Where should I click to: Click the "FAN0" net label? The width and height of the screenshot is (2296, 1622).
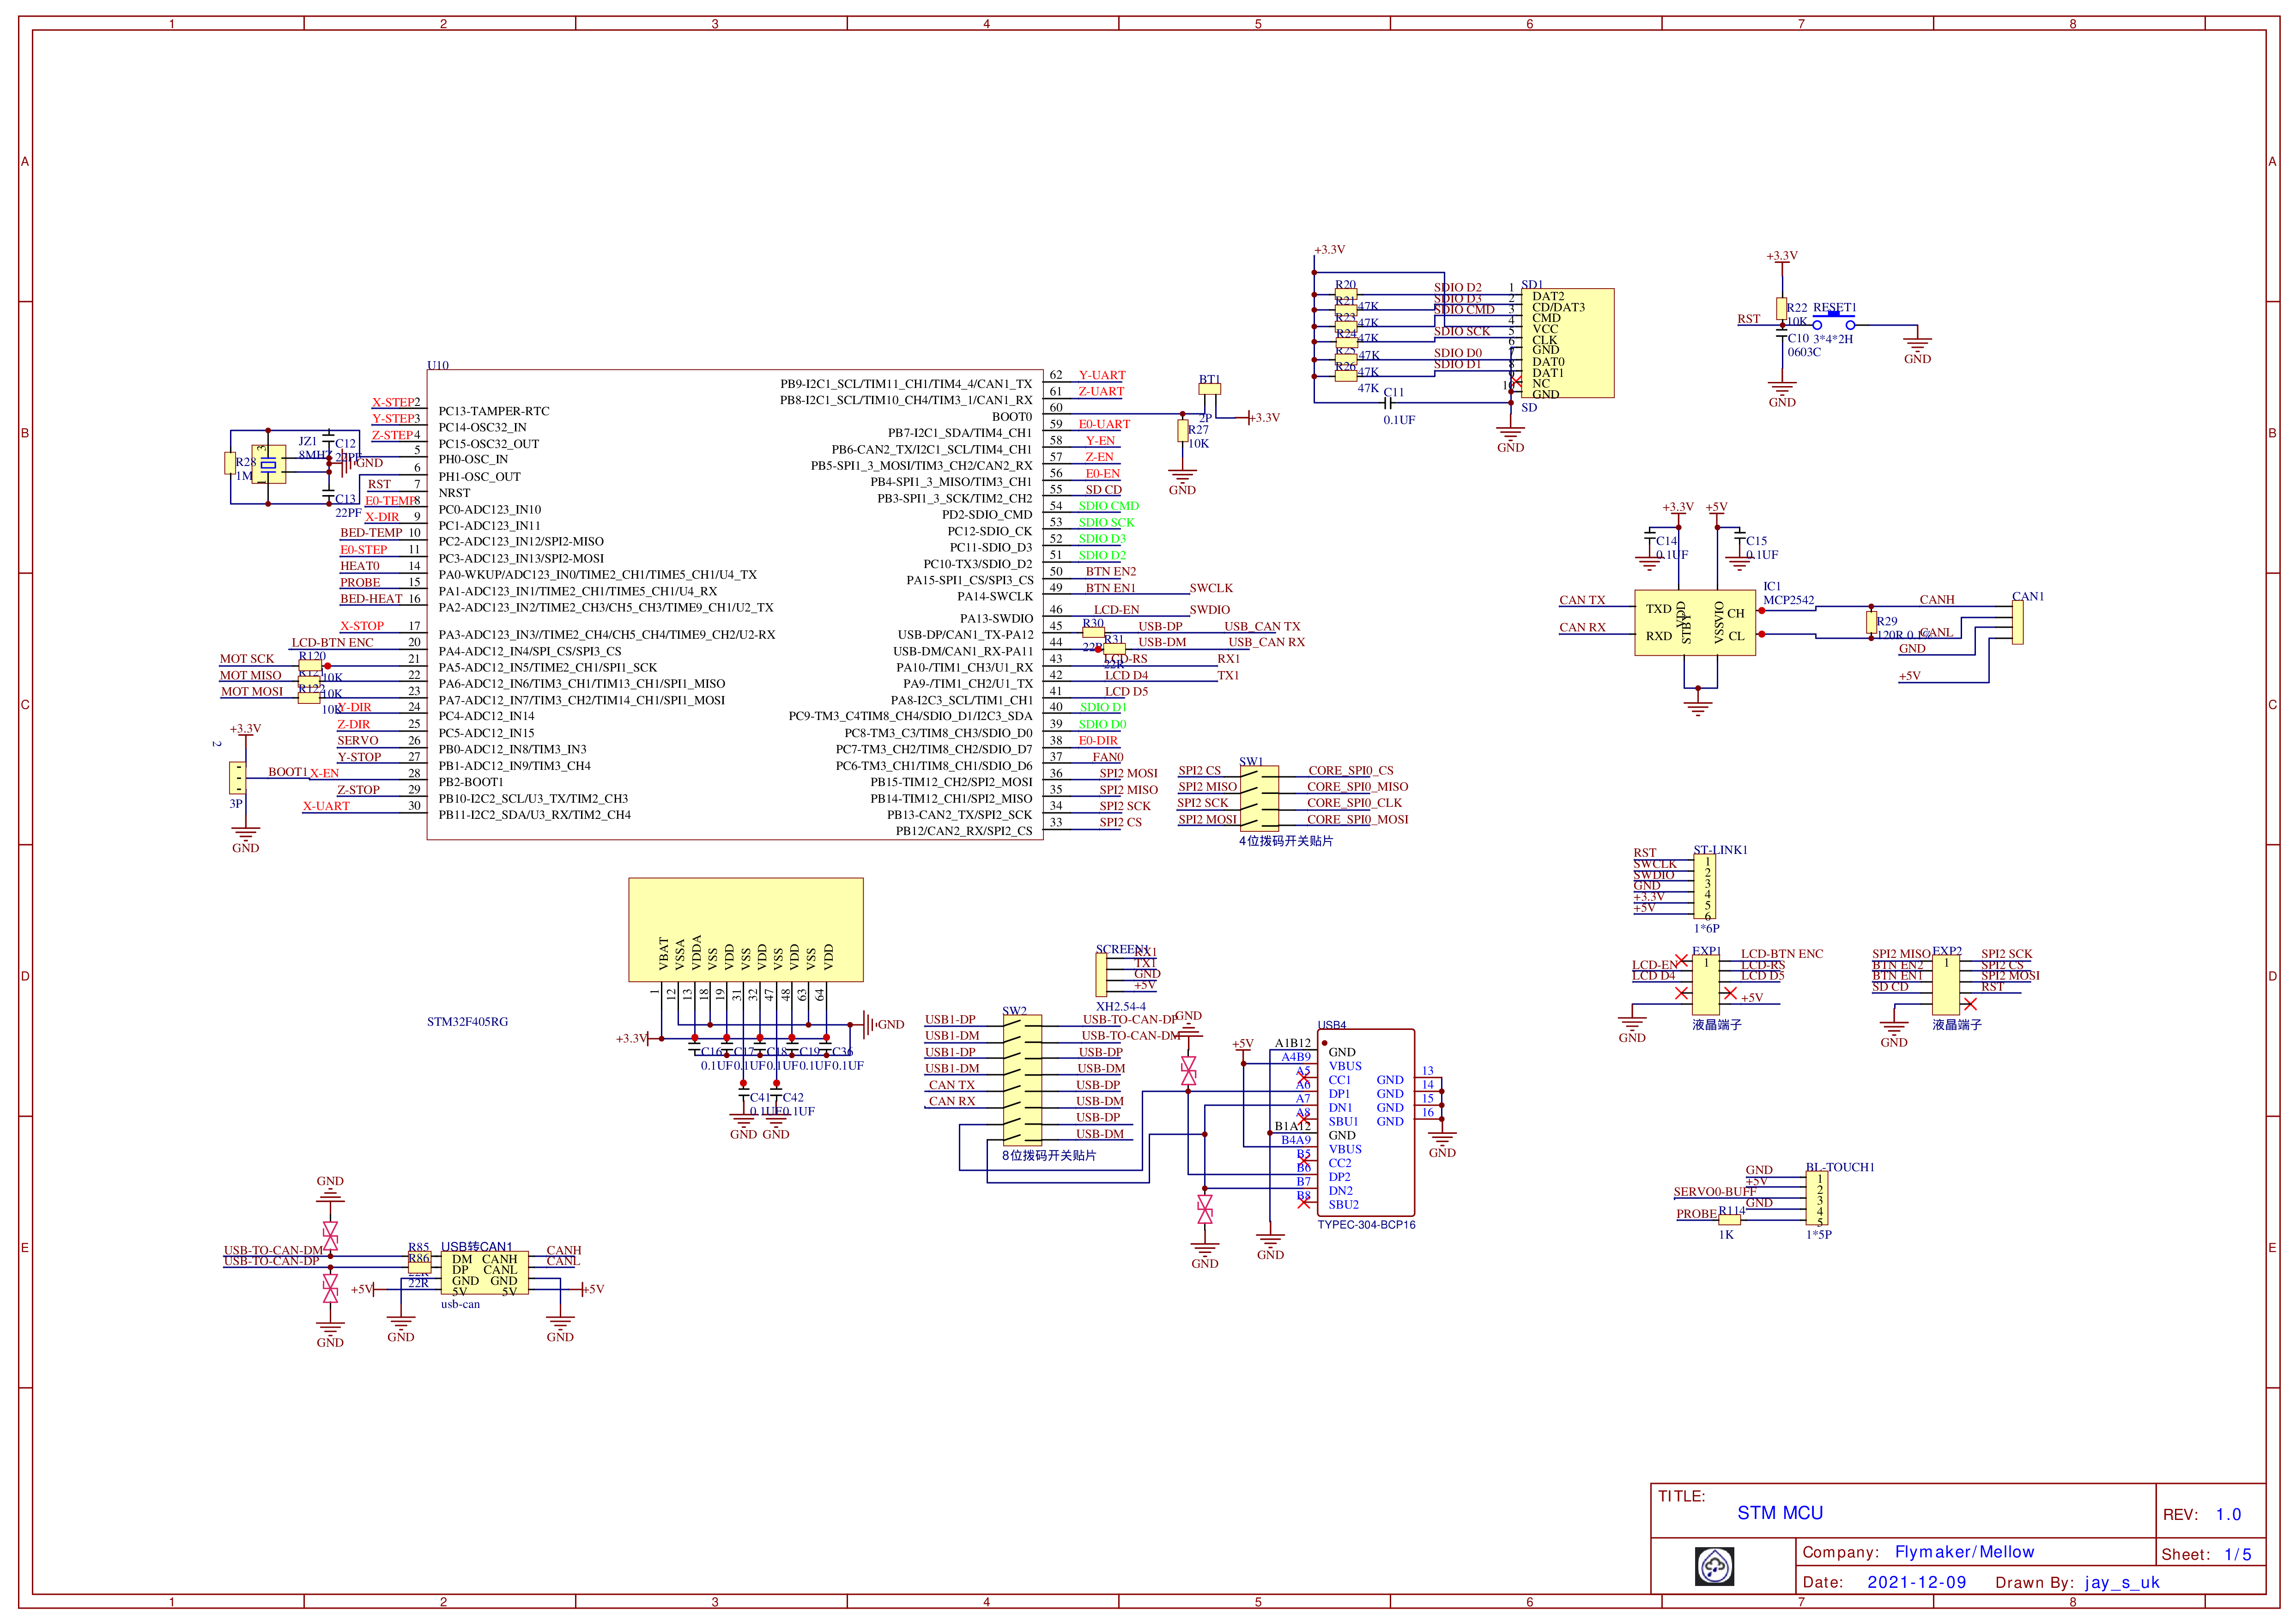click(x=1108, y=757)
